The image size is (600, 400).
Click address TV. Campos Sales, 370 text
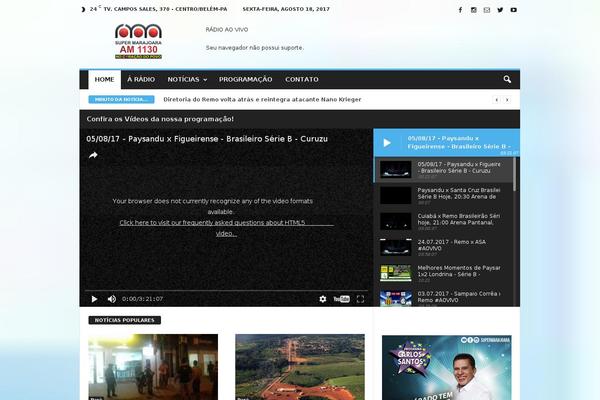[165, 9]
